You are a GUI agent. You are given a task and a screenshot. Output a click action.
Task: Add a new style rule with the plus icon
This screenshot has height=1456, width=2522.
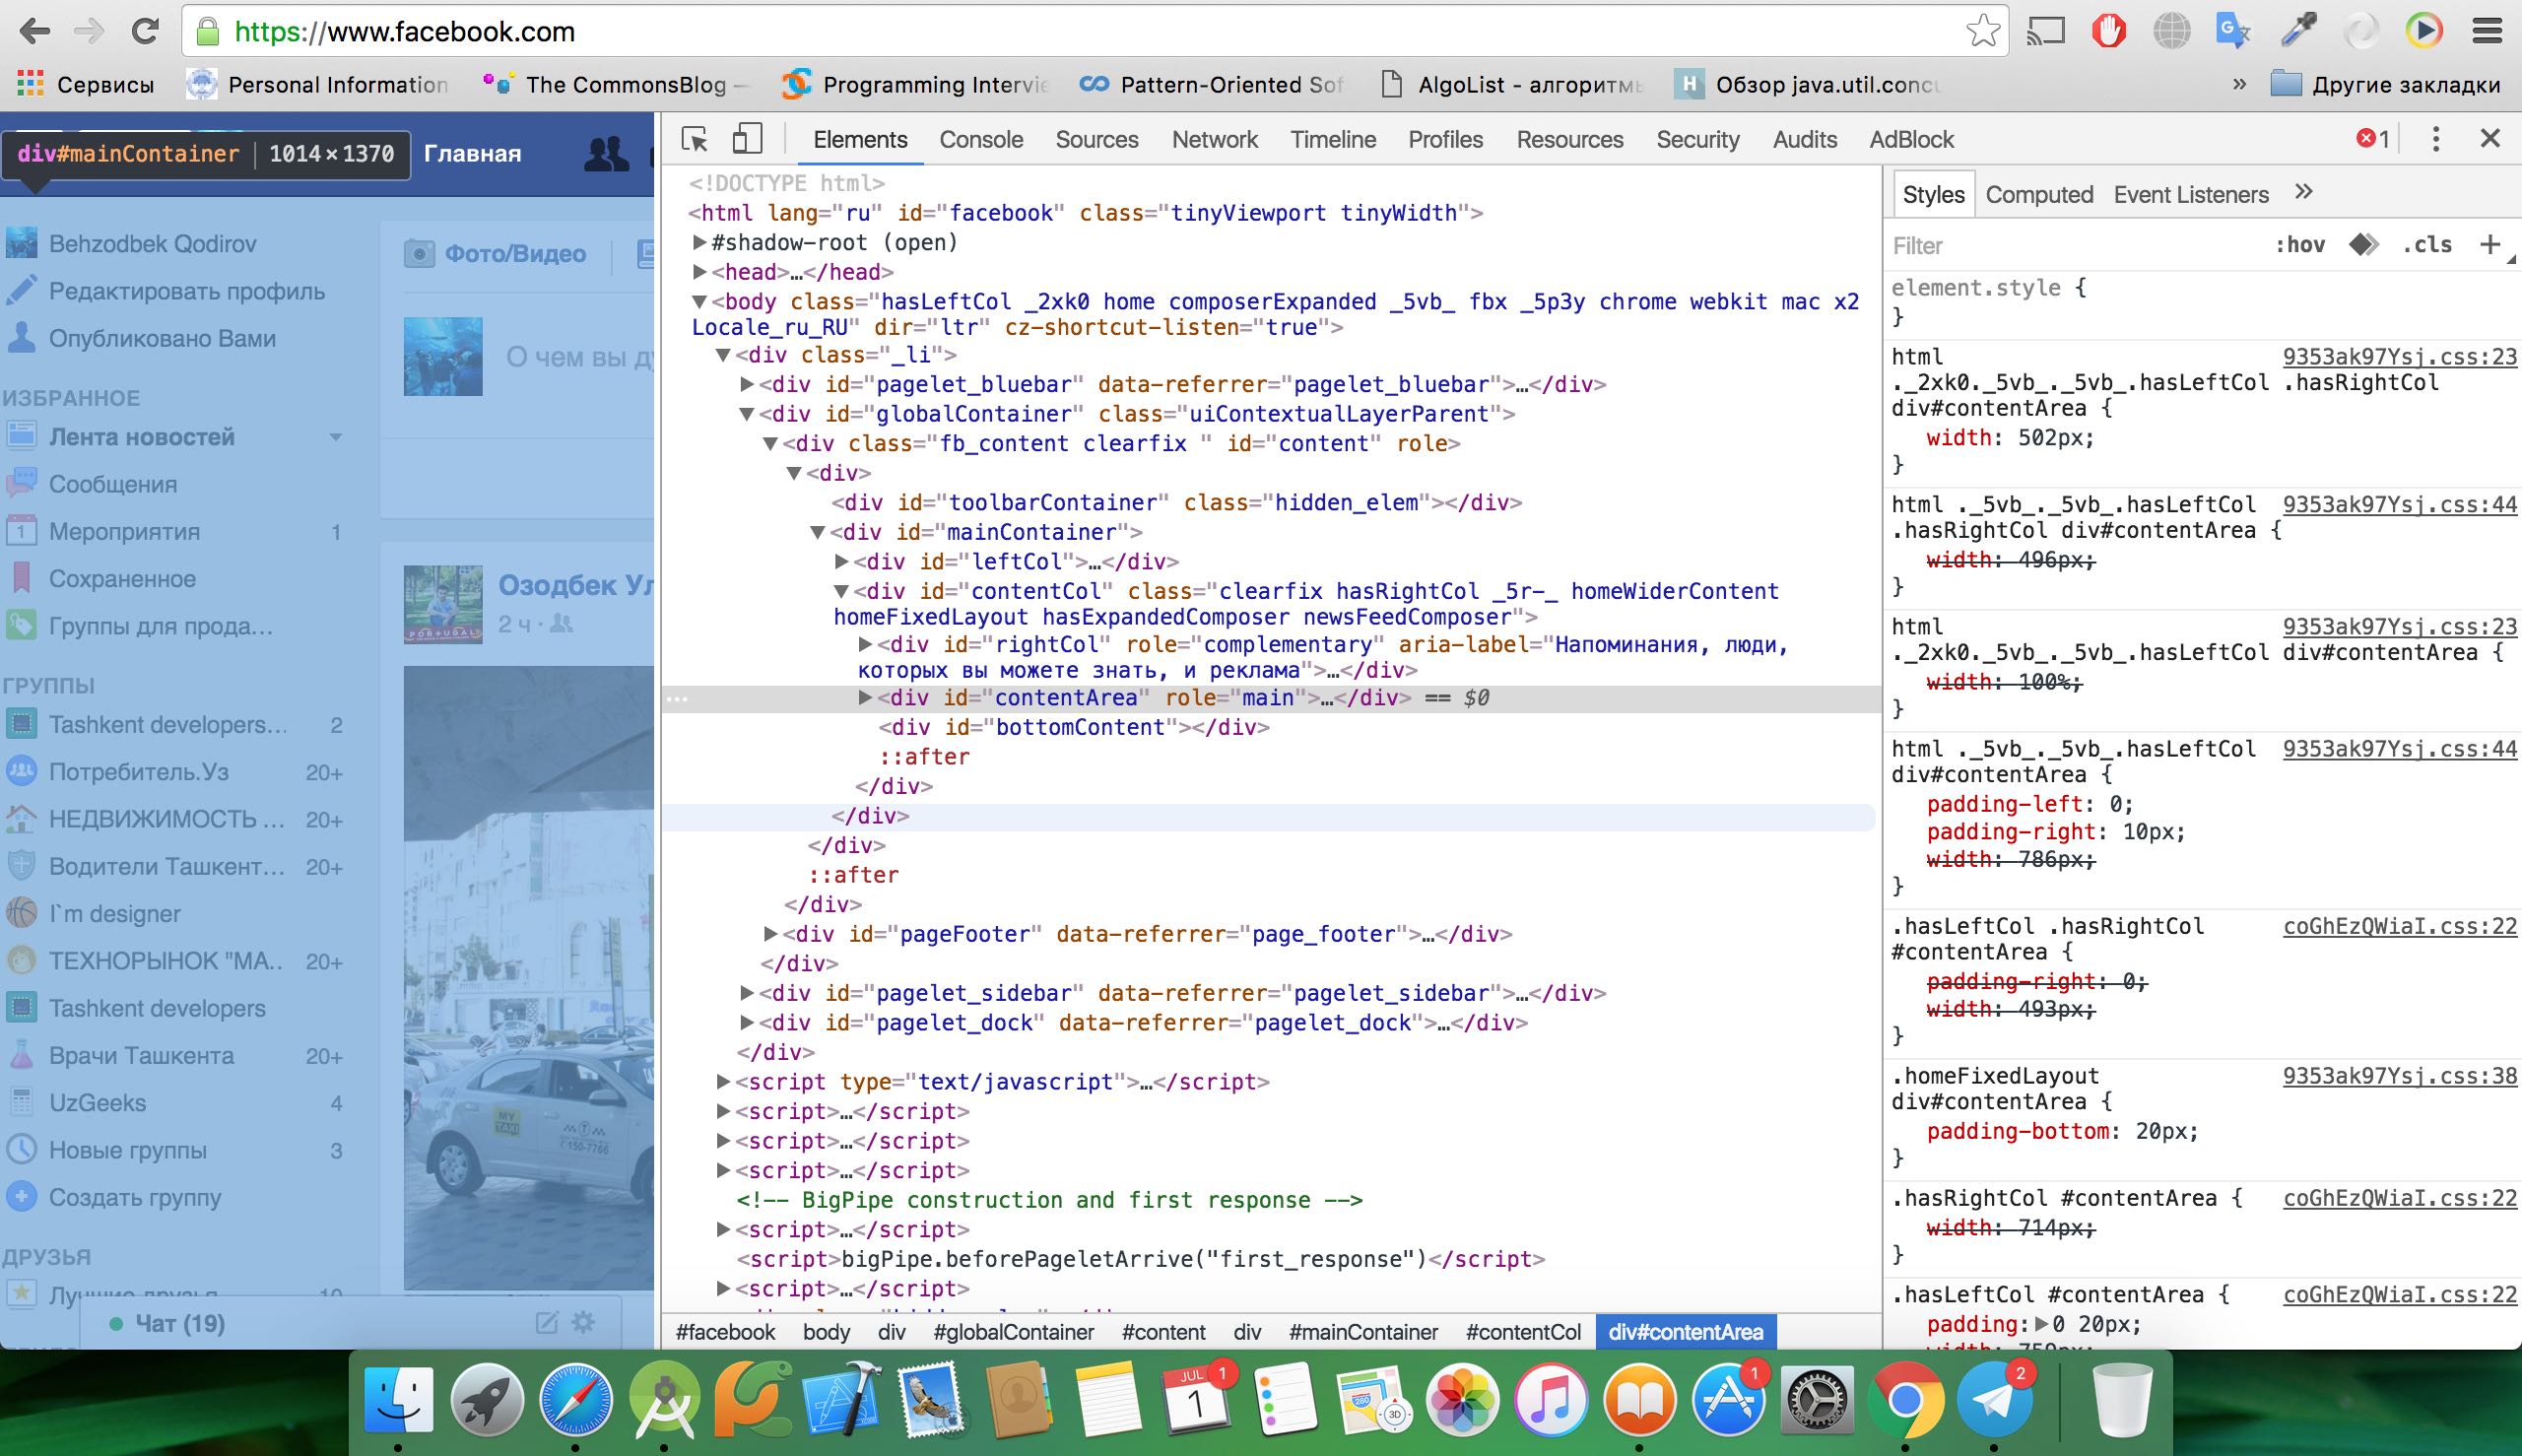(x=2490, y=245)
